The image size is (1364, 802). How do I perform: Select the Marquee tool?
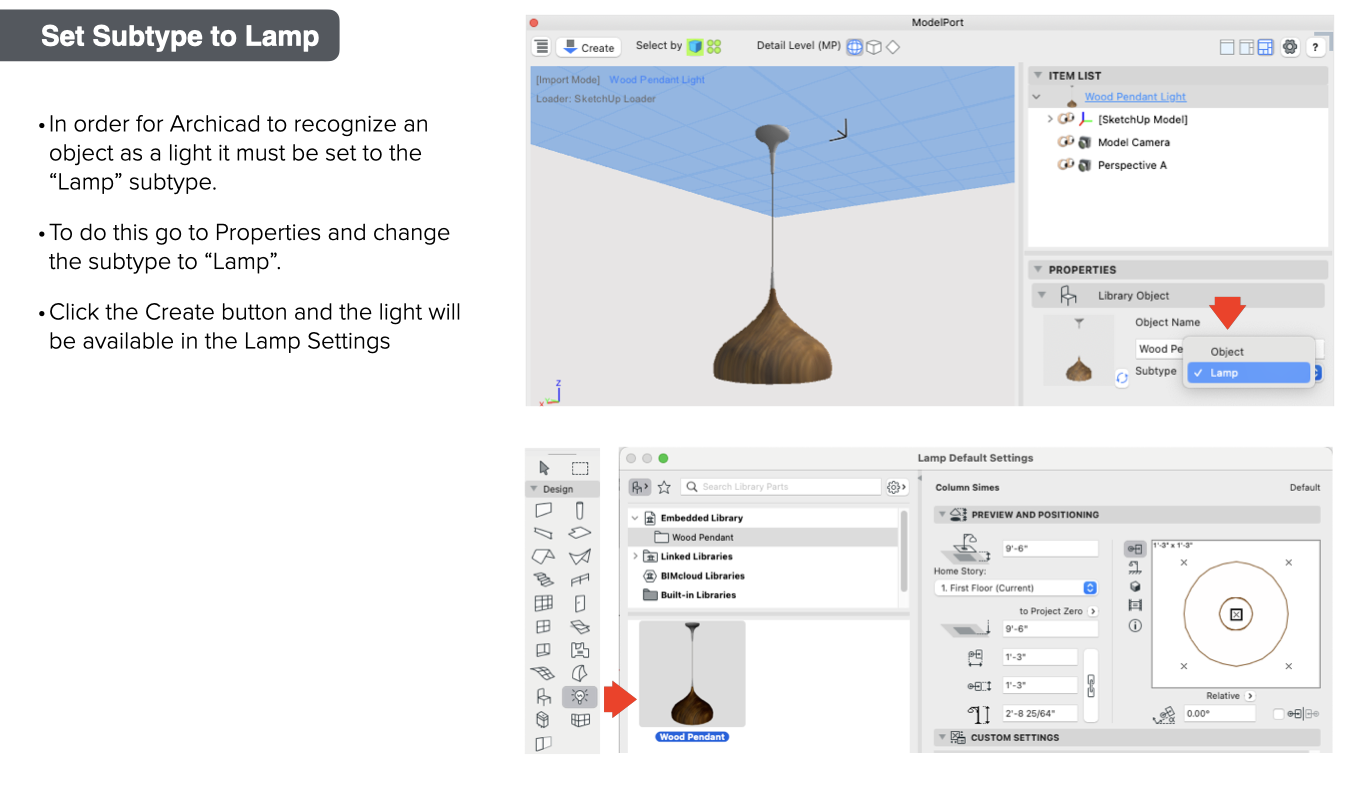(x=580, y=468)
